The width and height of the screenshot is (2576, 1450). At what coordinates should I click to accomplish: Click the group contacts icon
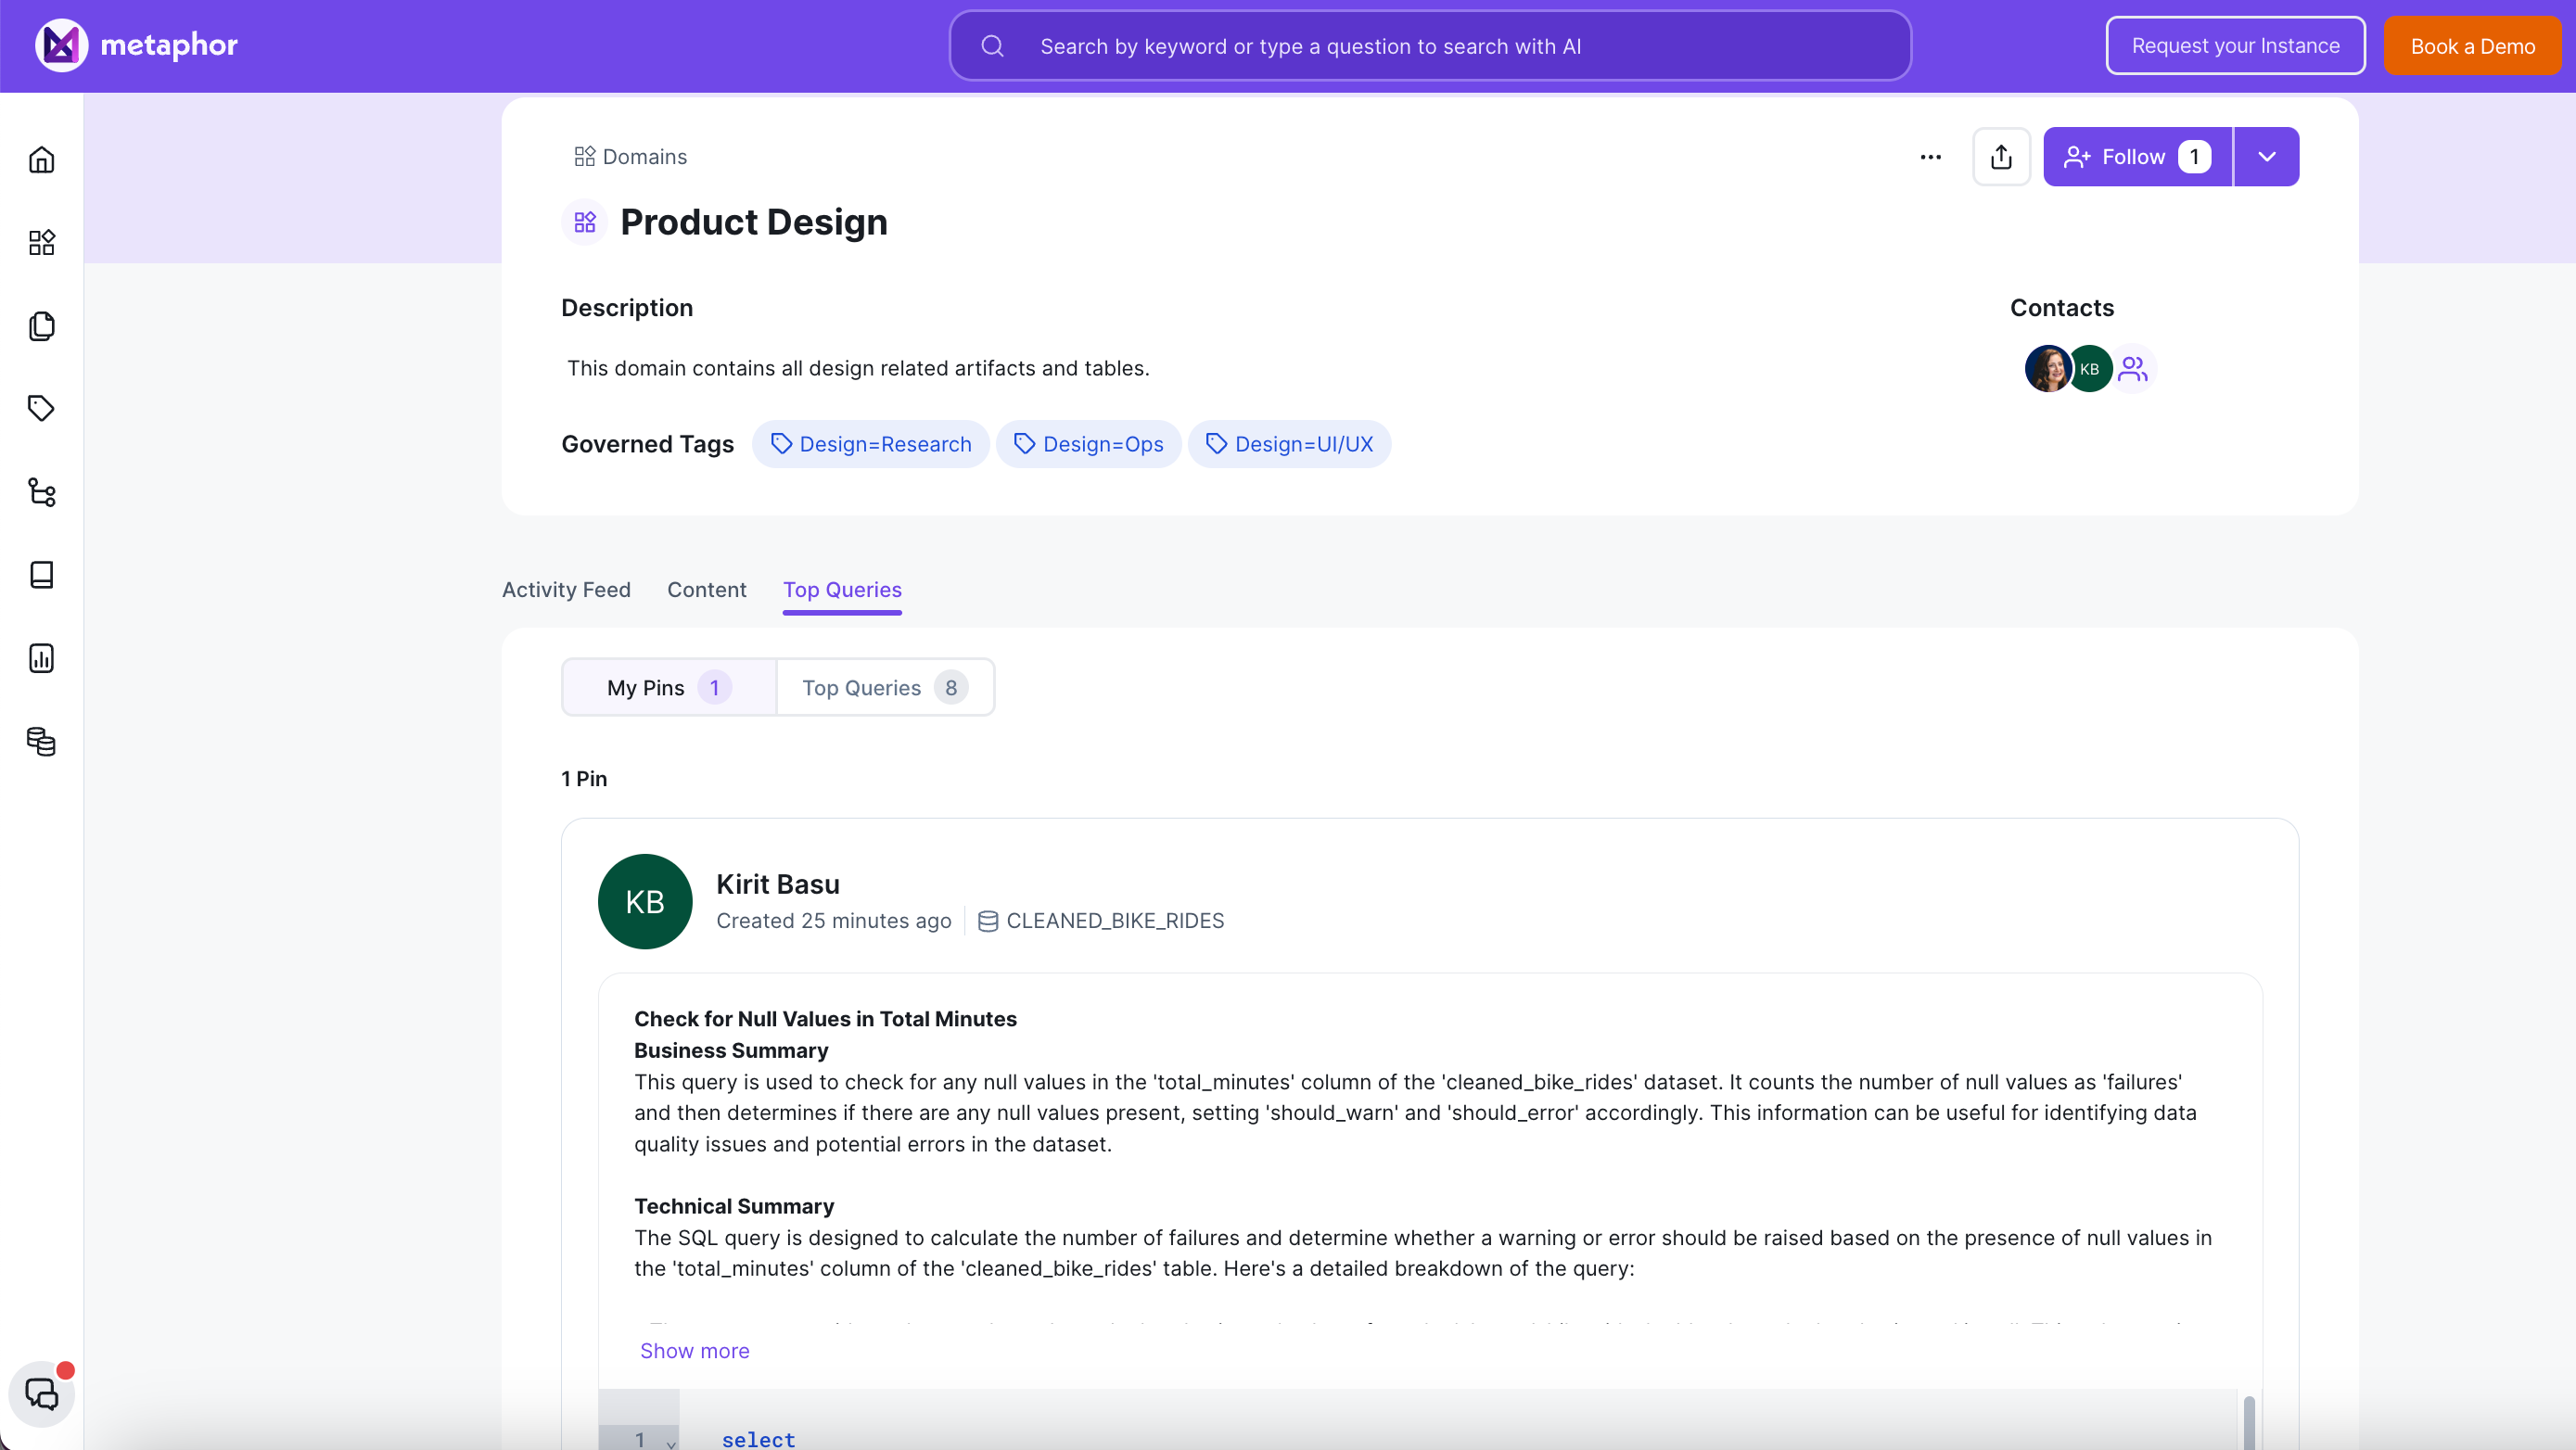tap(2133, 369)
